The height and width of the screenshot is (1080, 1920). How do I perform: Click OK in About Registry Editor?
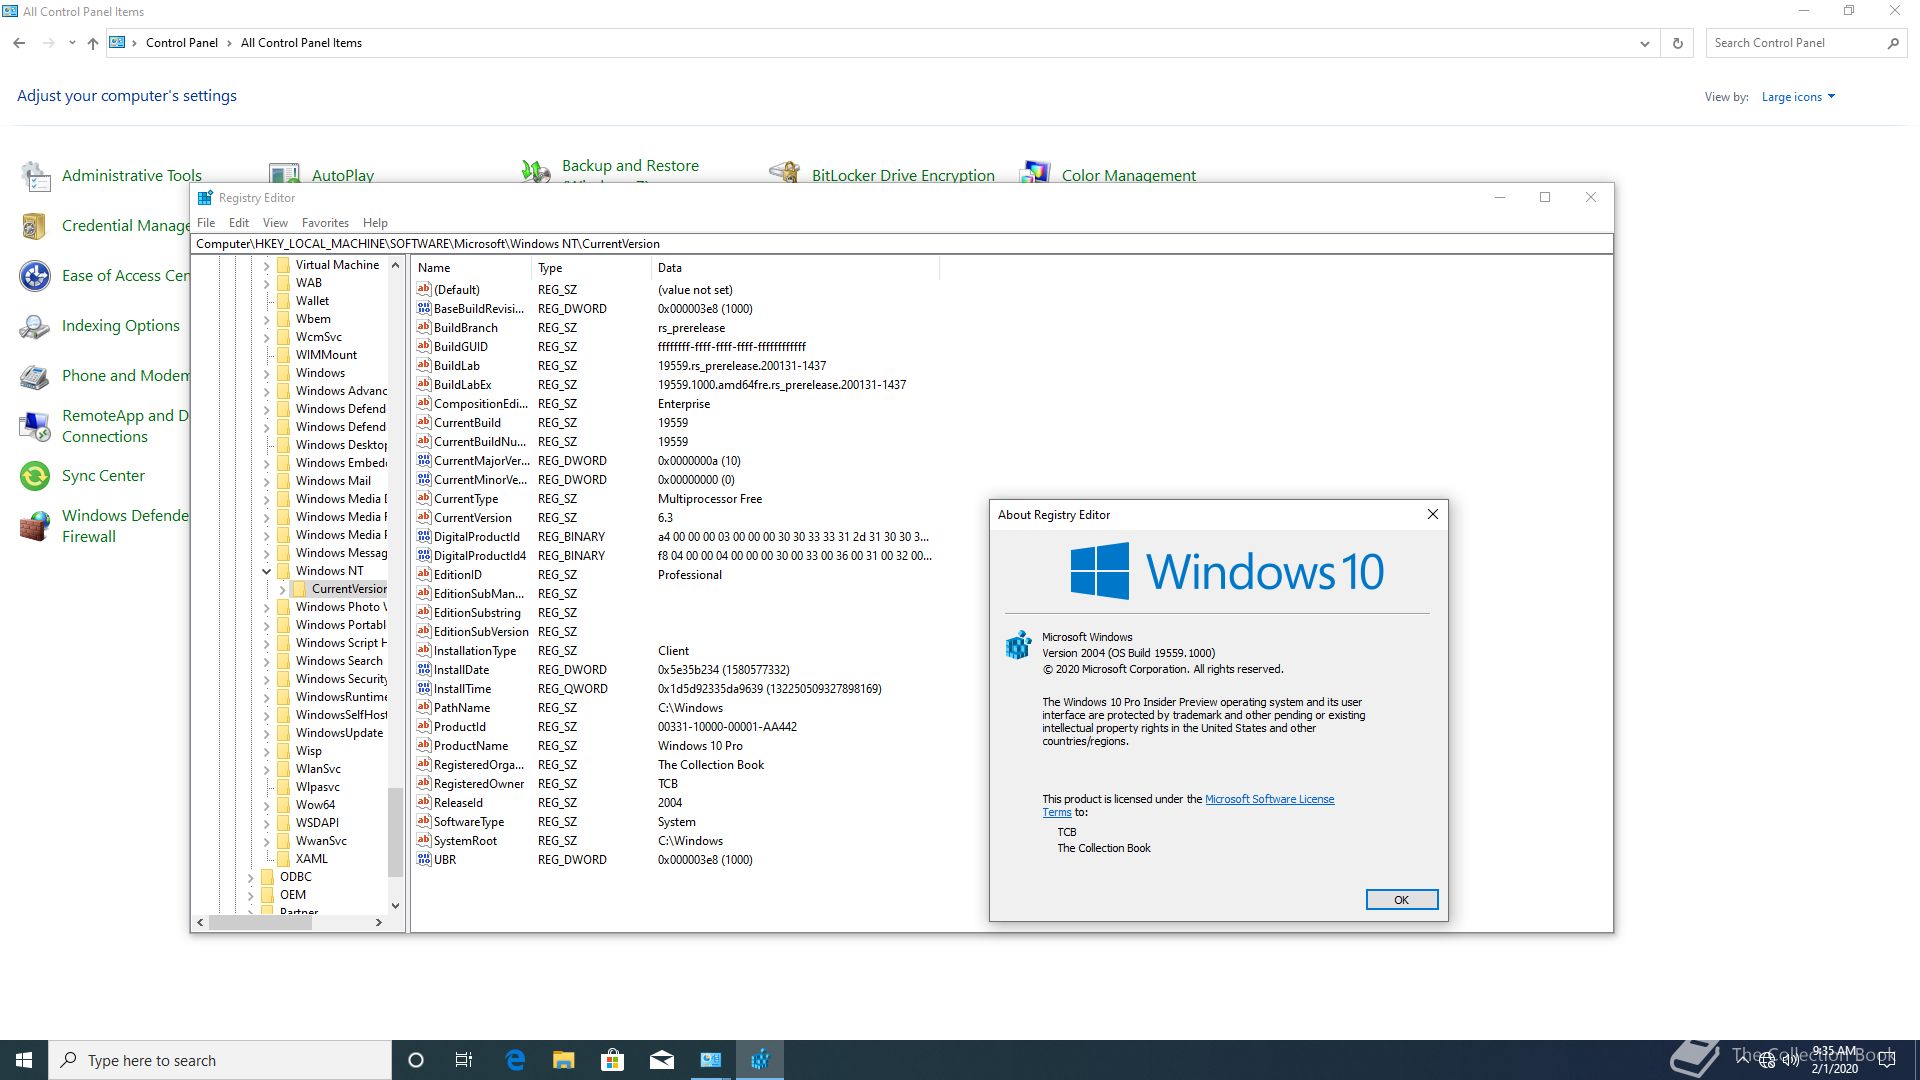1402,900
